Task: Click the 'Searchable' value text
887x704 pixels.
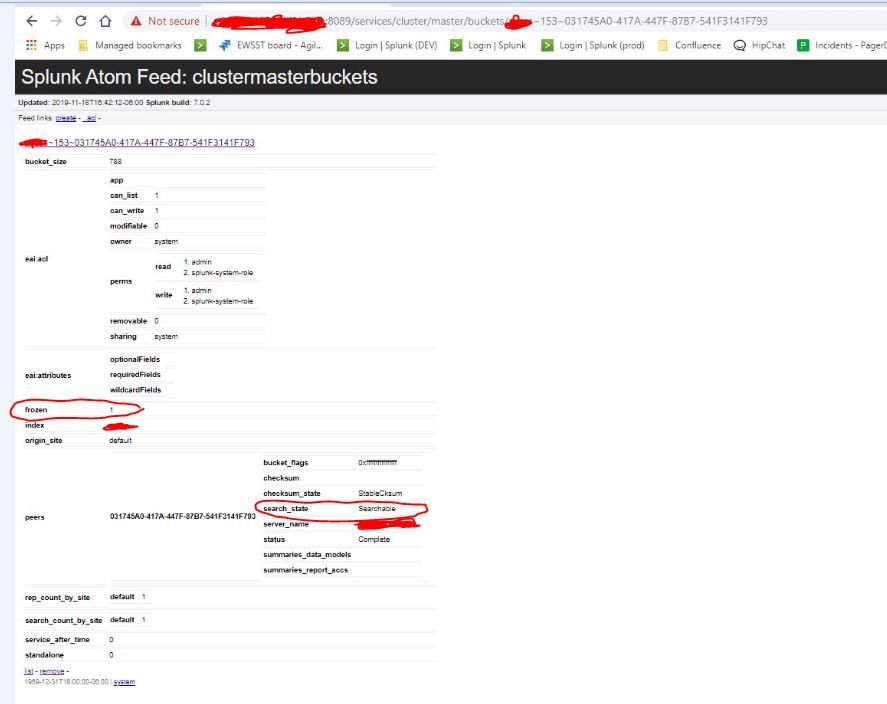Action: tap(377, 508)
